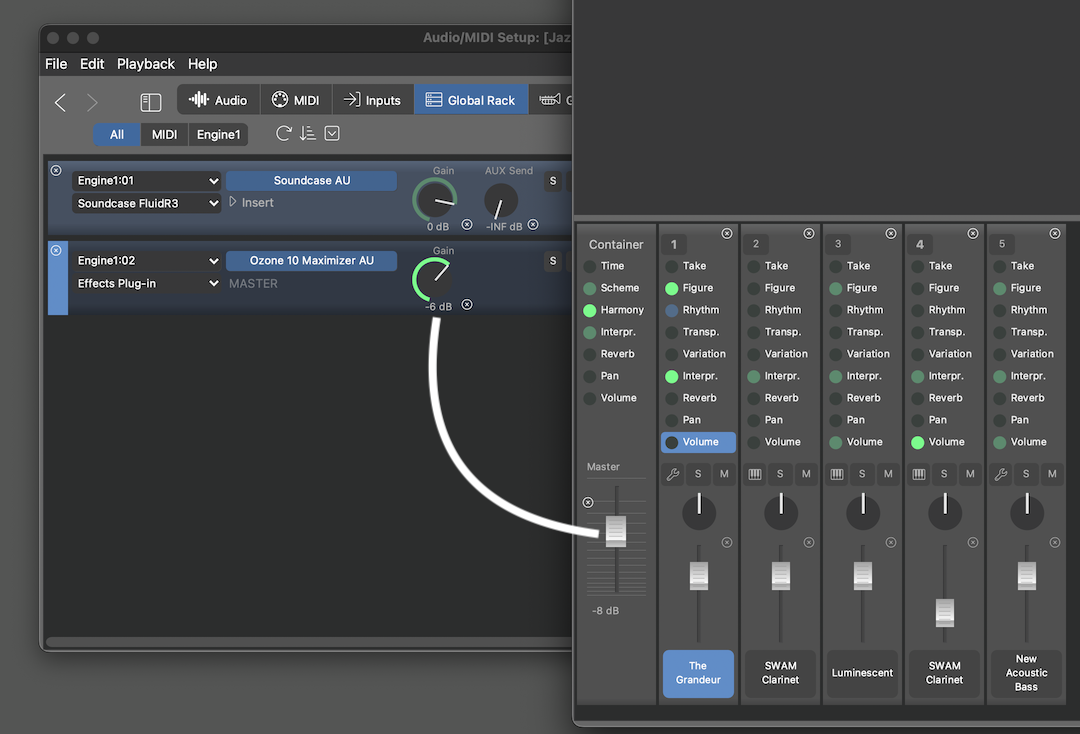Switch to the MIDI toolbar tab
The image size is (1080, 734).
pyautogui.click(x=296, y=100)
